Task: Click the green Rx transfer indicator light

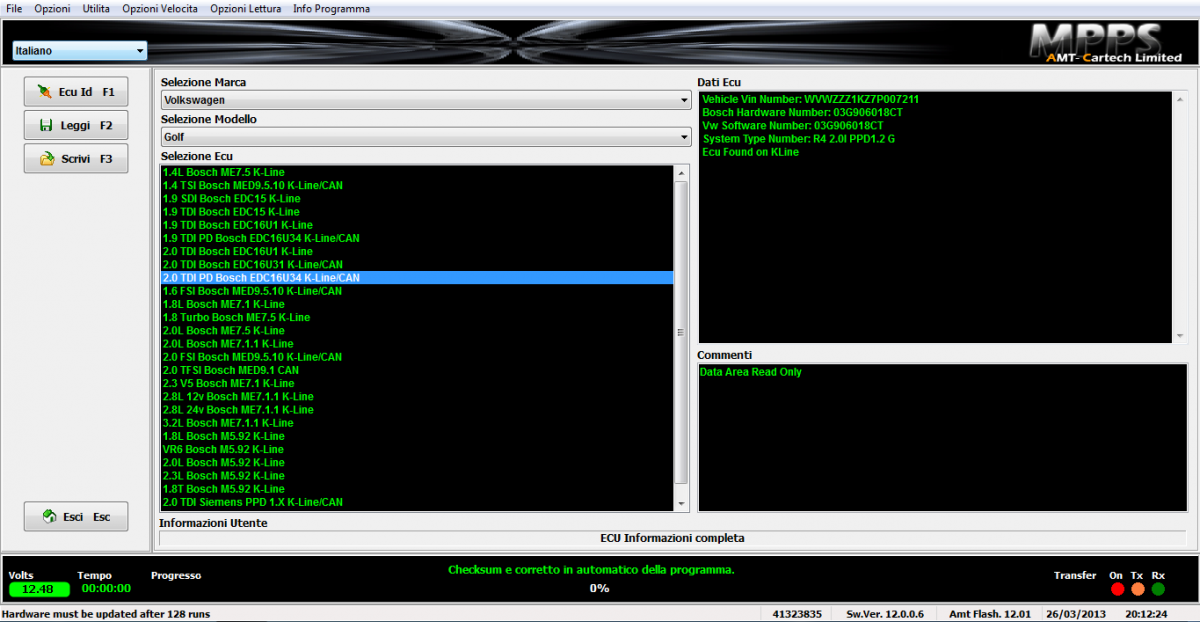Action: point(1158,589)
